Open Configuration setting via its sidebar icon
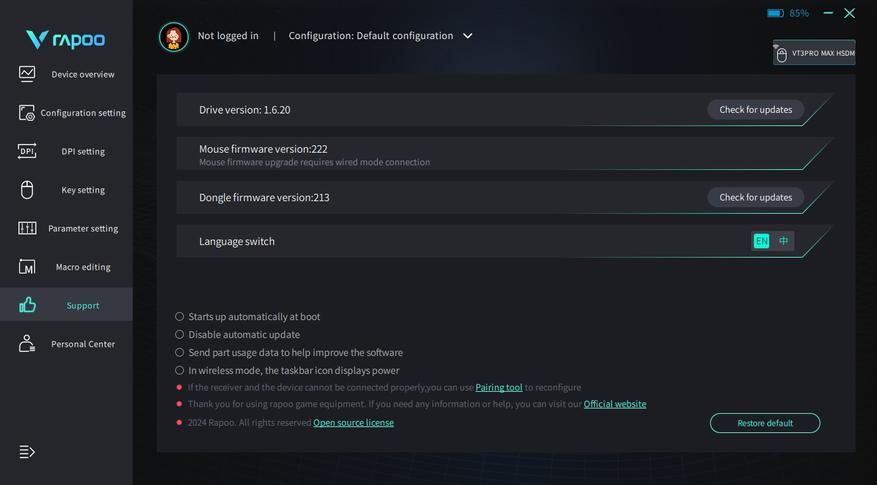The width and height of the screenshot is (877, 485). (x=27, y=113)
